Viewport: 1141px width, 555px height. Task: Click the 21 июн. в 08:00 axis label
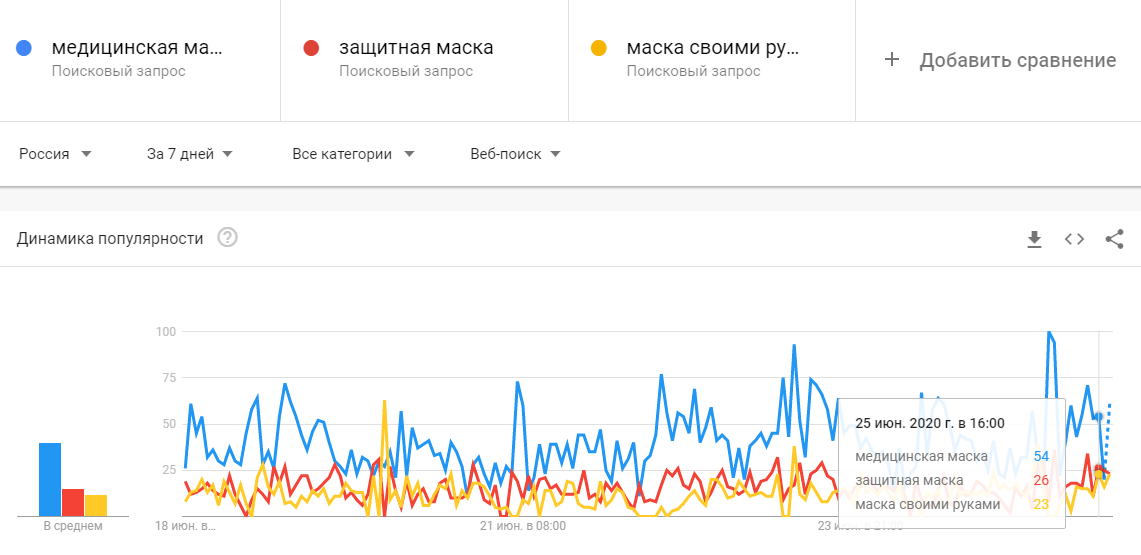click(x=523, y=525)
